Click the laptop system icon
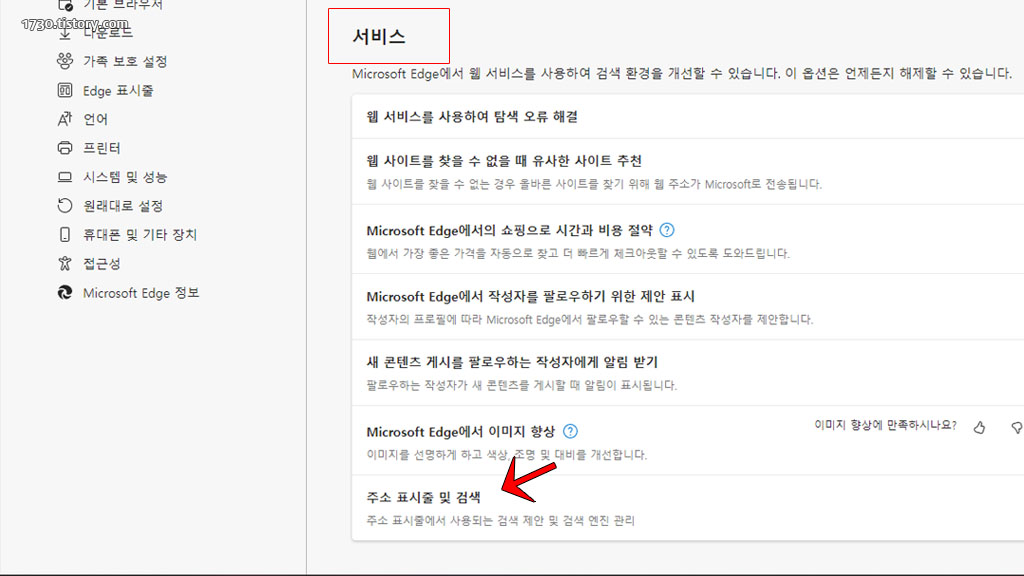 (x=65, y=177)
